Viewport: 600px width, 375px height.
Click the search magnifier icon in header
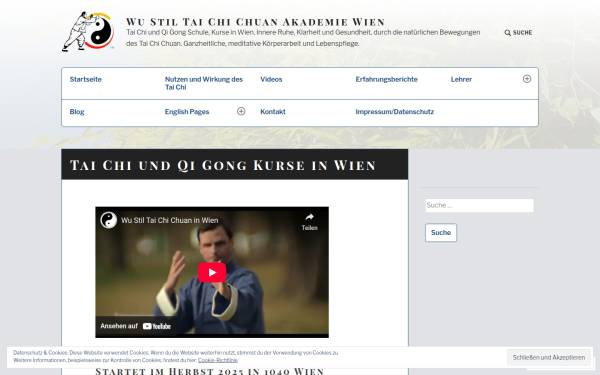pyautogui.click(x=507, y=33)
